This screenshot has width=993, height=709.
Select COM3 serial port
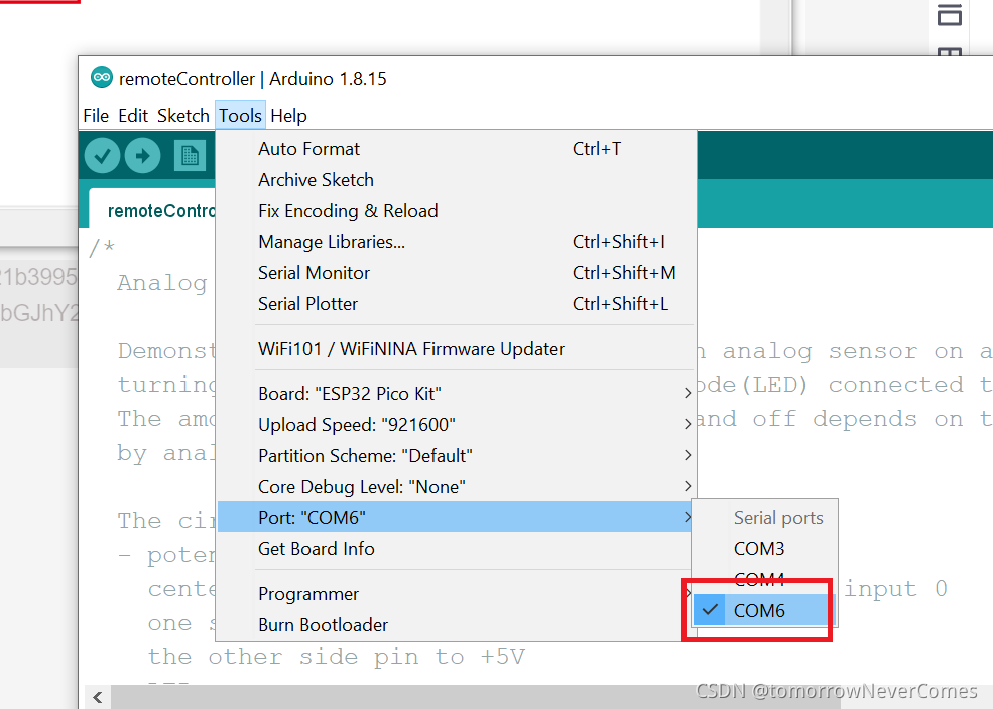pos(765,549)
